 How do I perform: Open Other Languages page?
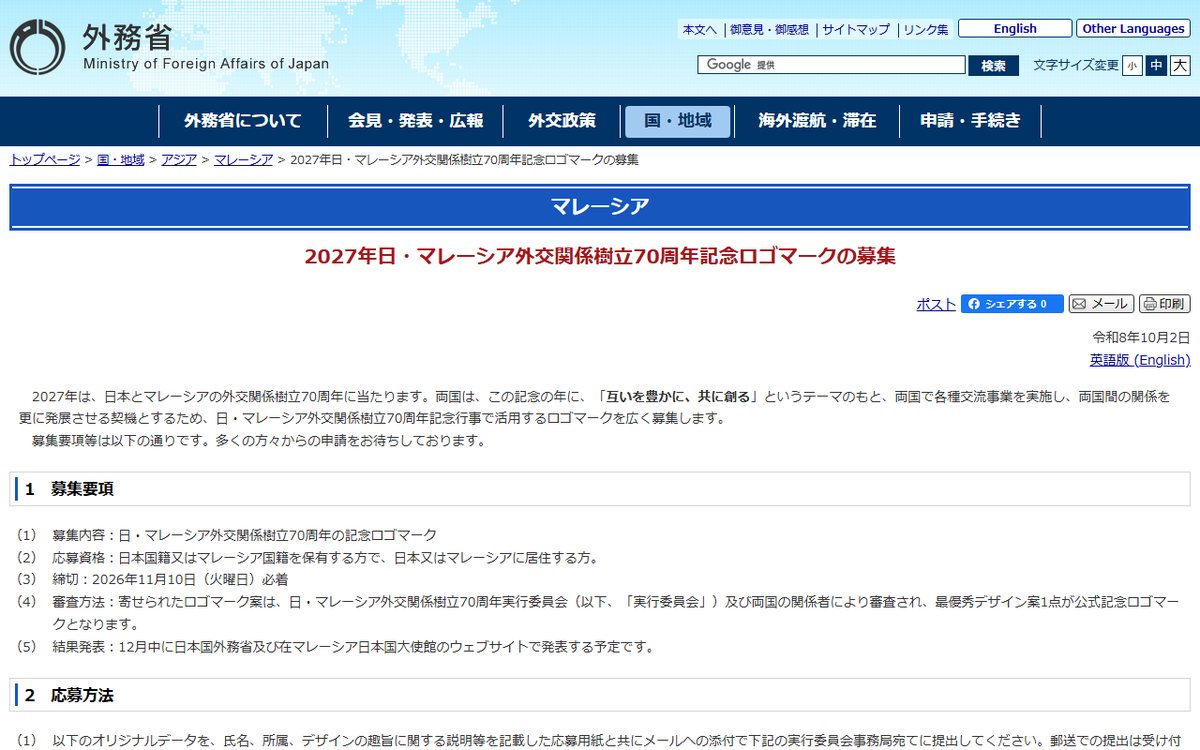1133,29
